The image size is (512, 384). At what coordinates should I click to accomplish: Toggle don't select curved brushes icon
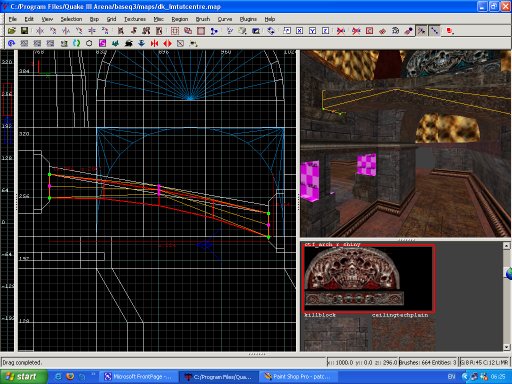pos(341,31)
